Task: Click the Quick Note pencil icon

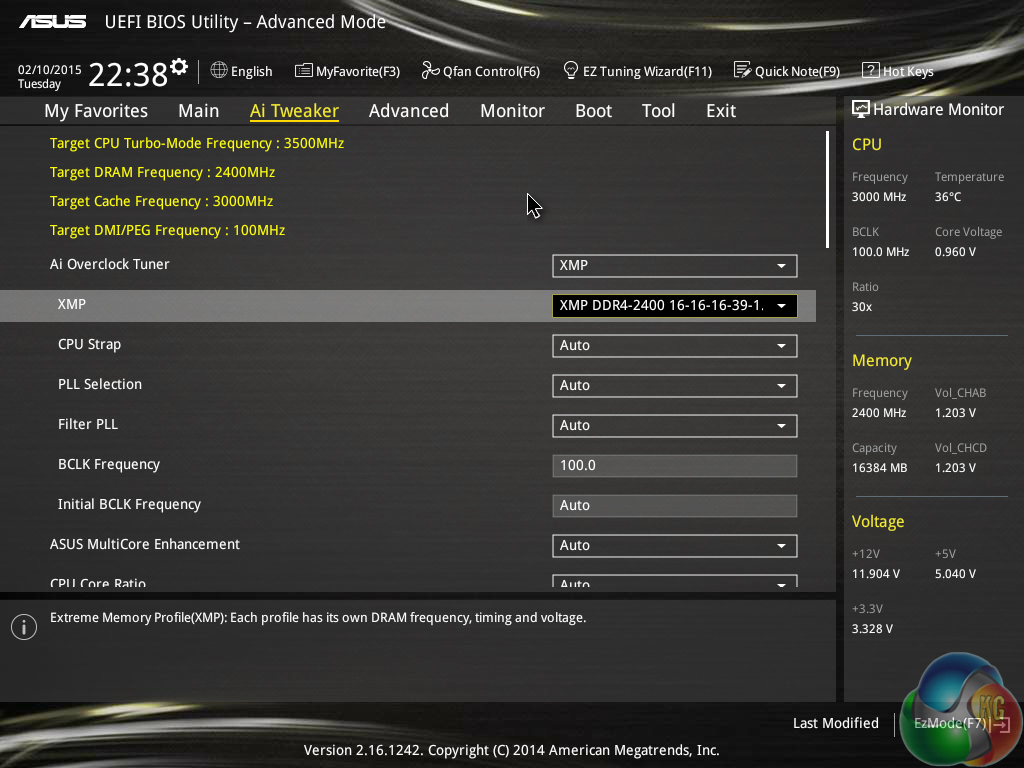Action: [743, 70]
